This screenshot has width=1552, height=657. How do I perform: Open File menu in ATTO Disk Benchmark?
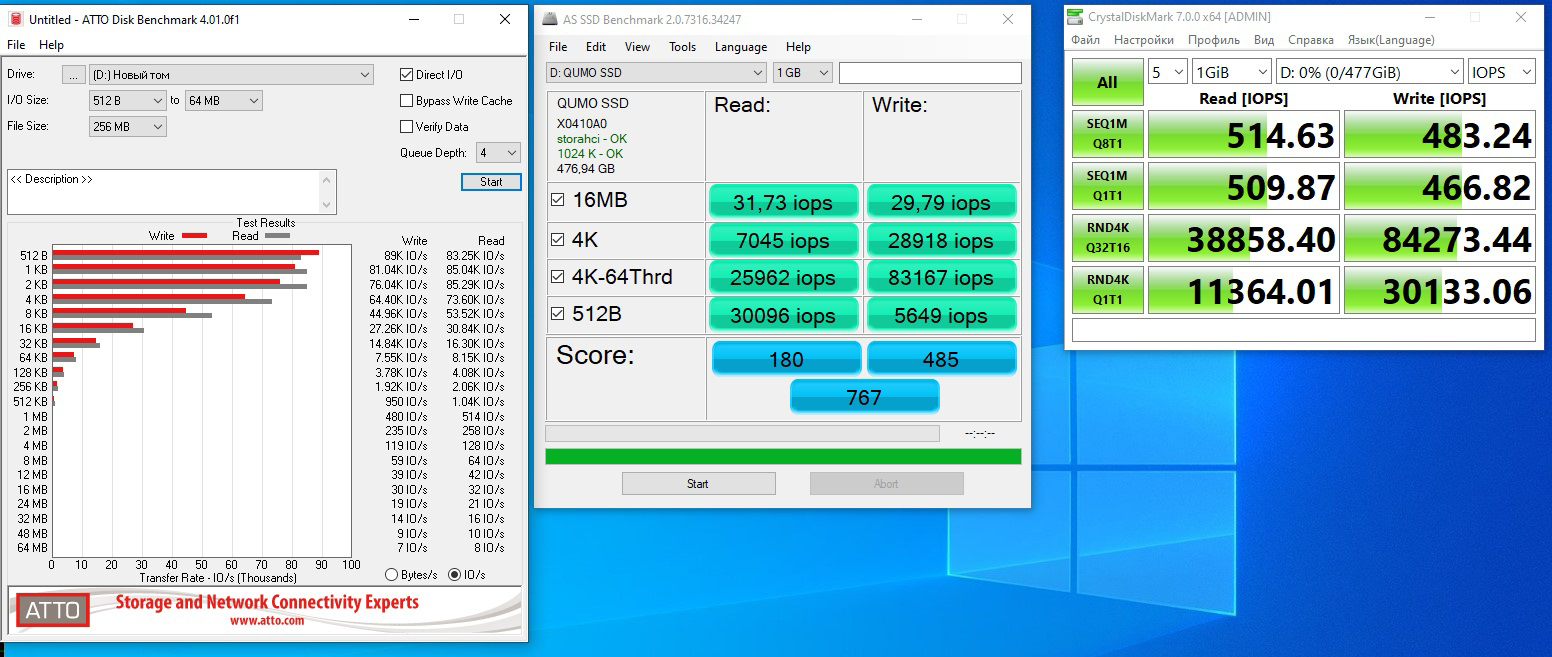coord(16,45)
